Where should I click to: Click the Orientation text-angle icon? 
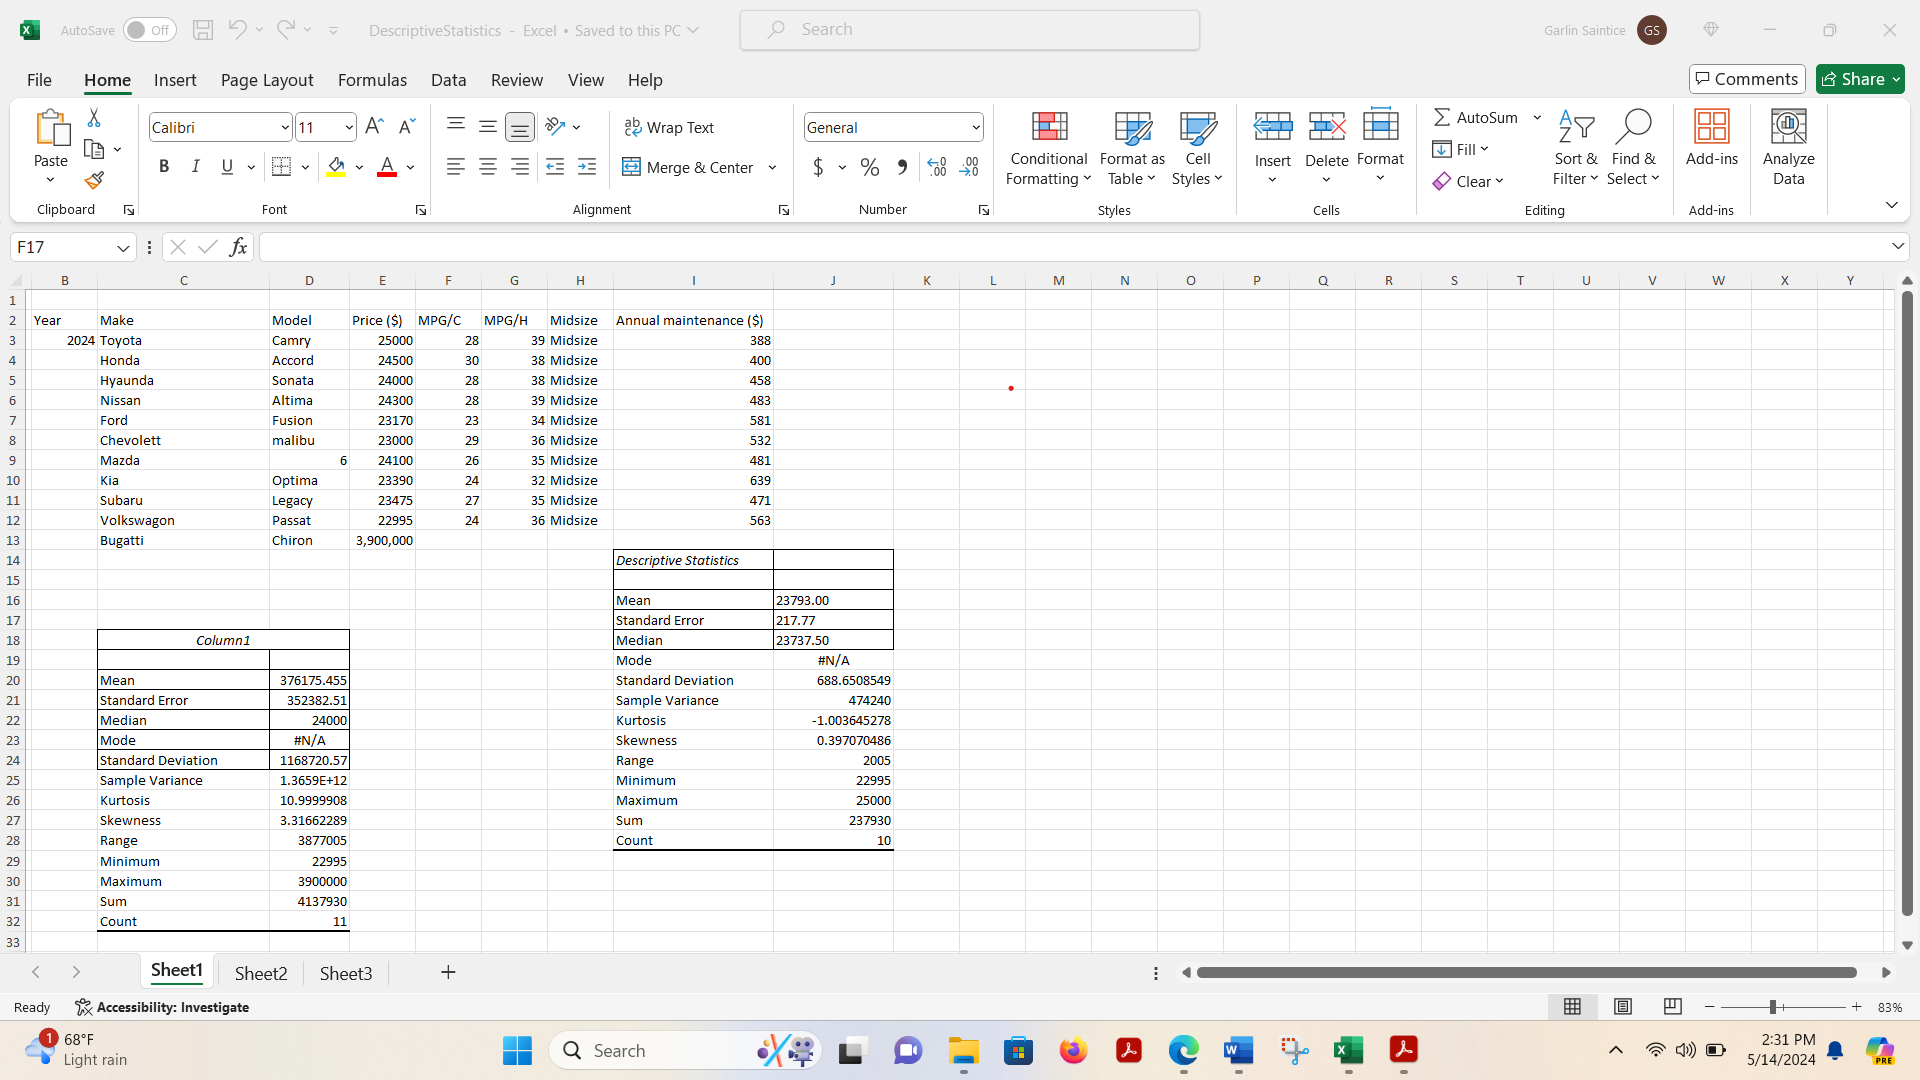point(556,127)
